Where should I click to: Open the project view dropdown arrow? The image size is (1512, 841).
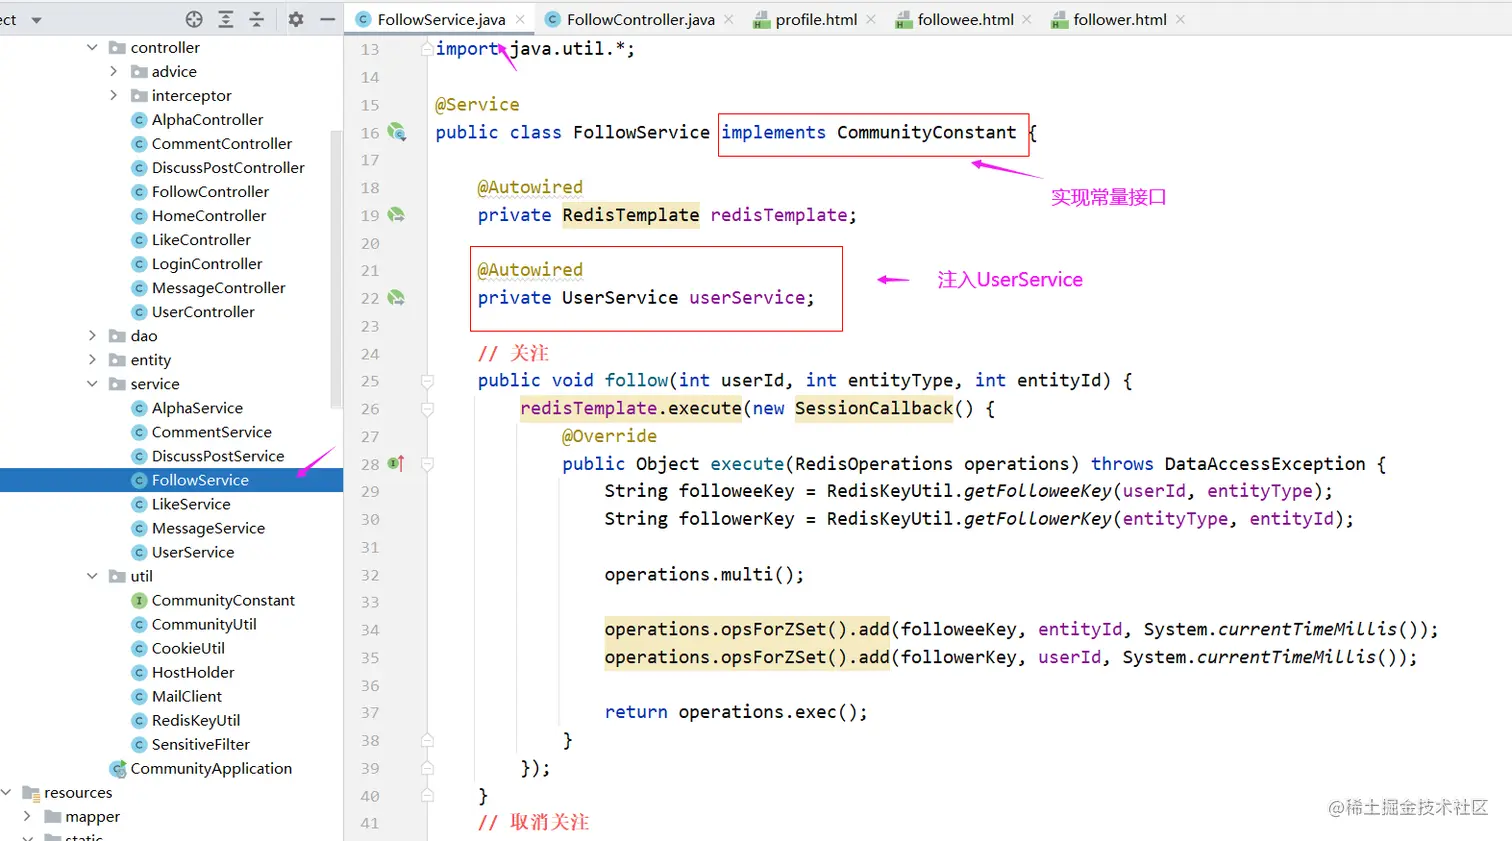tap(37, 20)
